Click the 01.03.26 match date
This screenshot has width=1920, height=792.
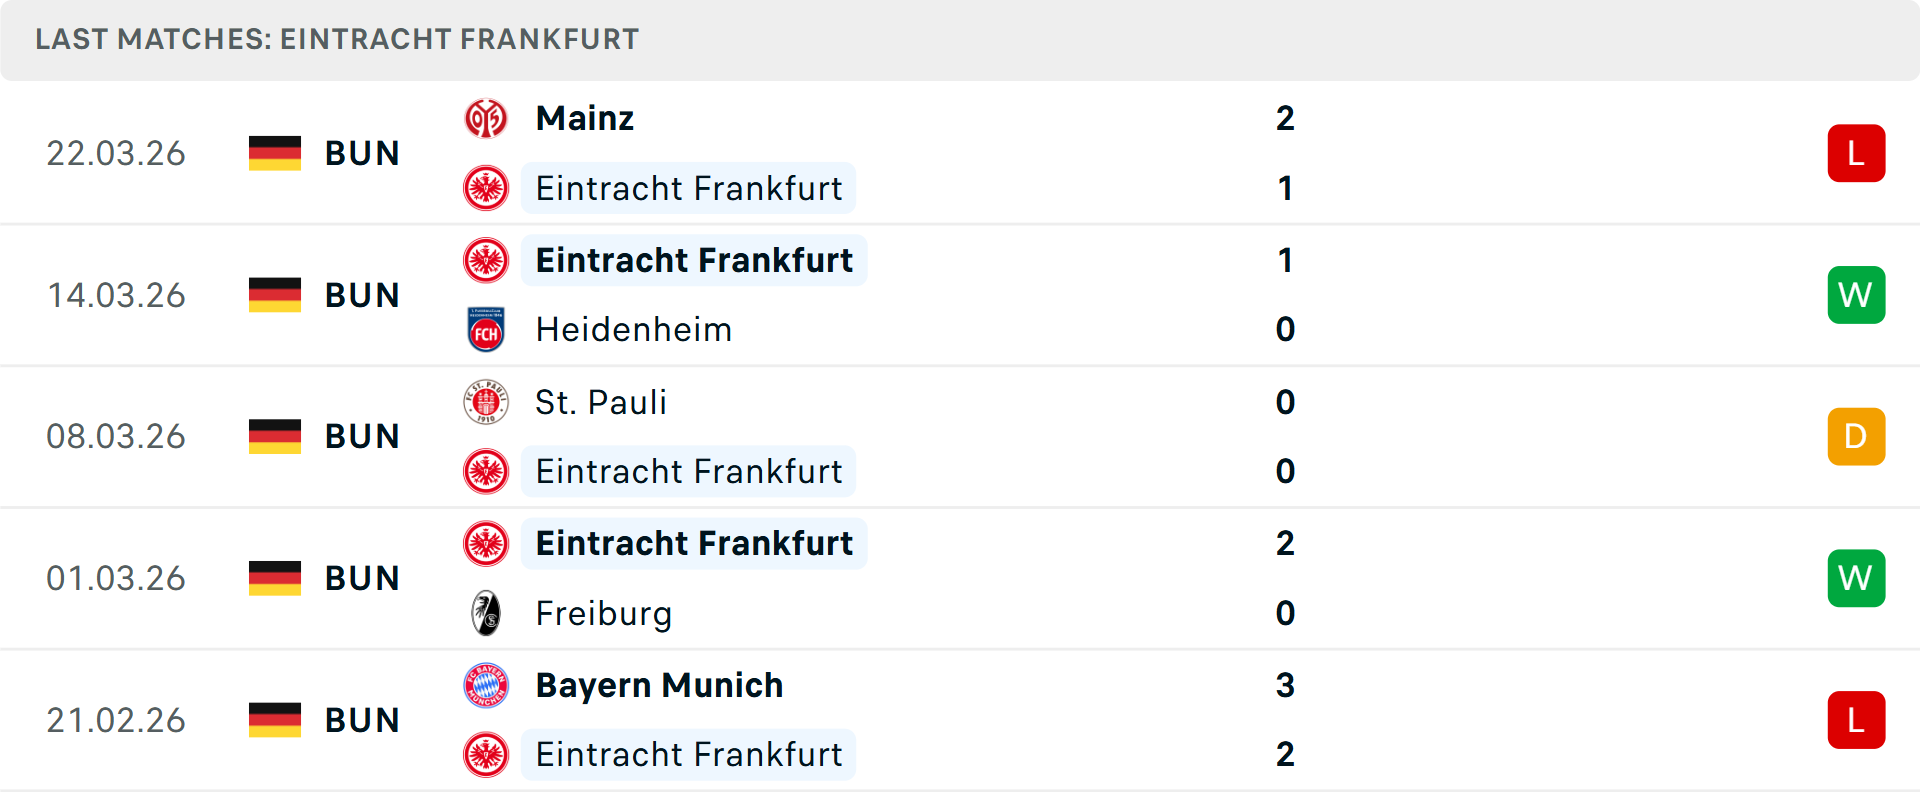click(116, 578)
